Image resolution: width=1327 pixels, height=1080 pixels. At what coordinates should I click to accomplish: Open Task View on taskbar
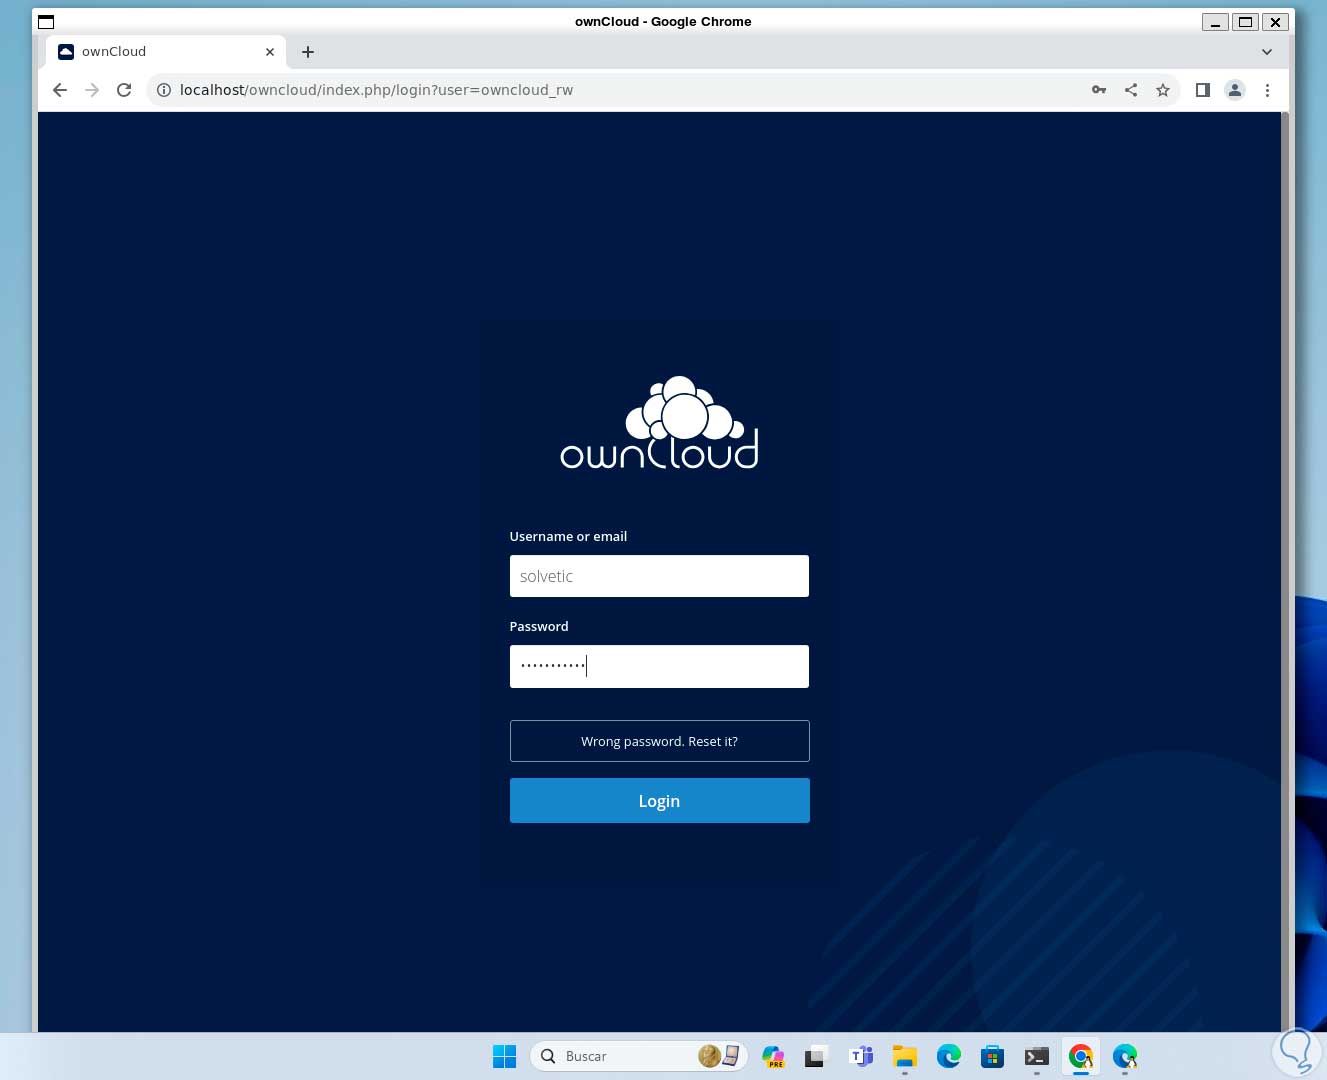[x=817, y=1056]
